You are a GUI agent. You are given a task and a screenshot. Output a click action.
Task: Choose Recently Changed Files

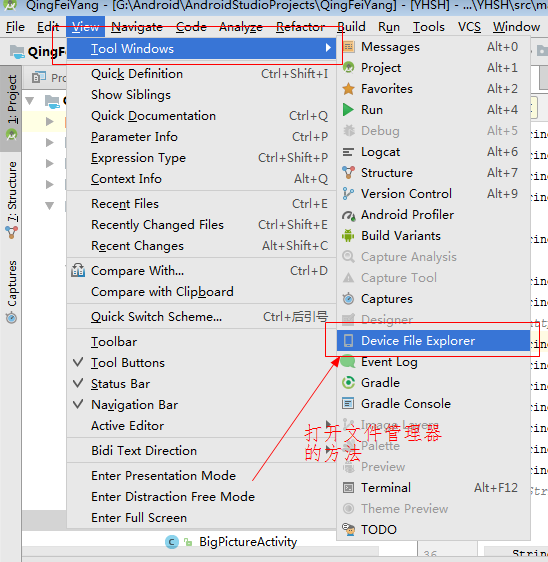pyautogui.click(x=201, y=225)
